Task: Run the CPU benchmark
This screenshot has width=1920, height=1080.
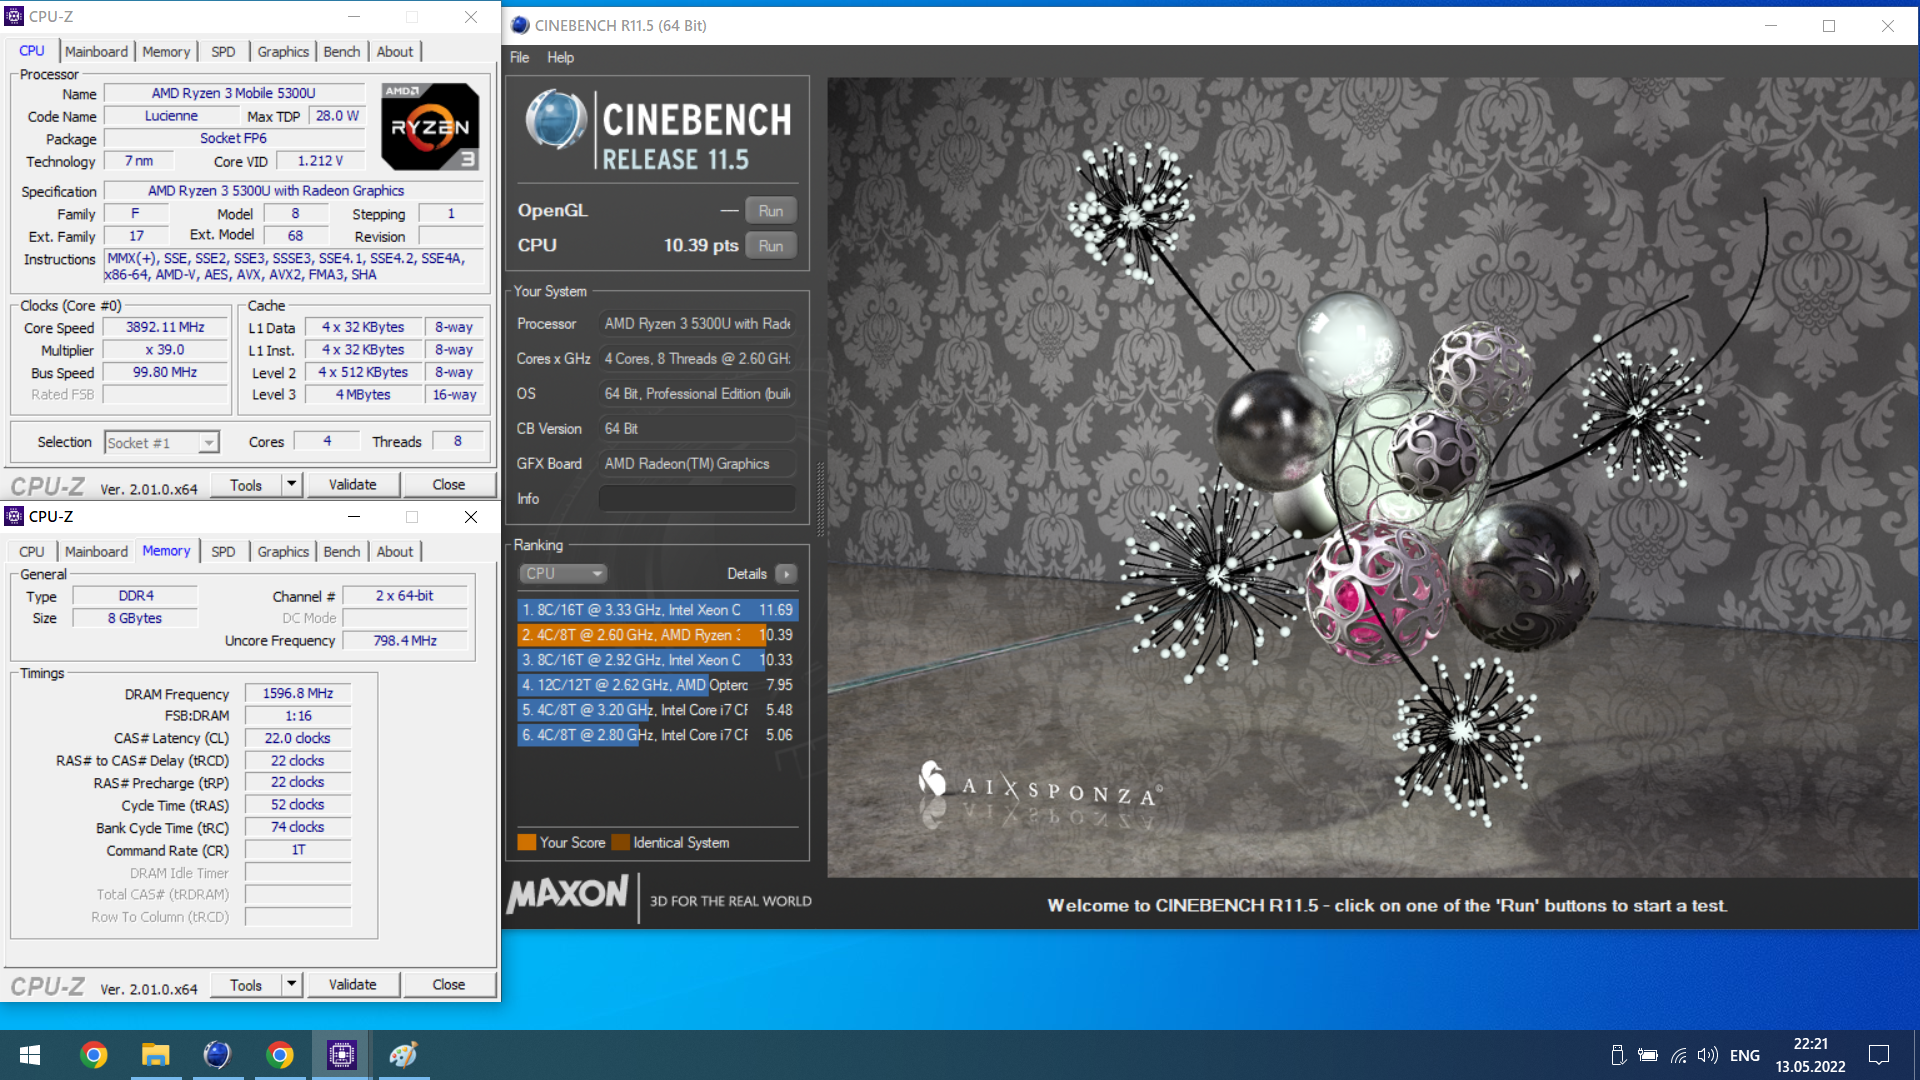Action: click(x=770, y=246)
